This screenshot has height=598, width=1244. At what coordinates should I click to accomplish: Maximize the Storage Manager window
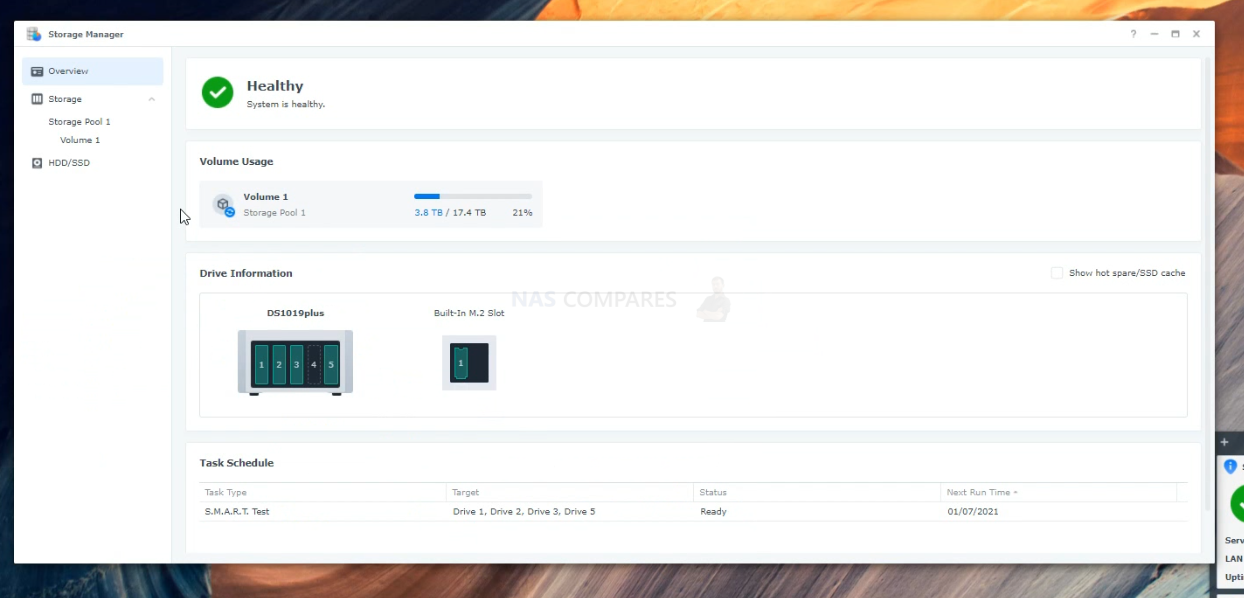click(x=1175, y=34)
